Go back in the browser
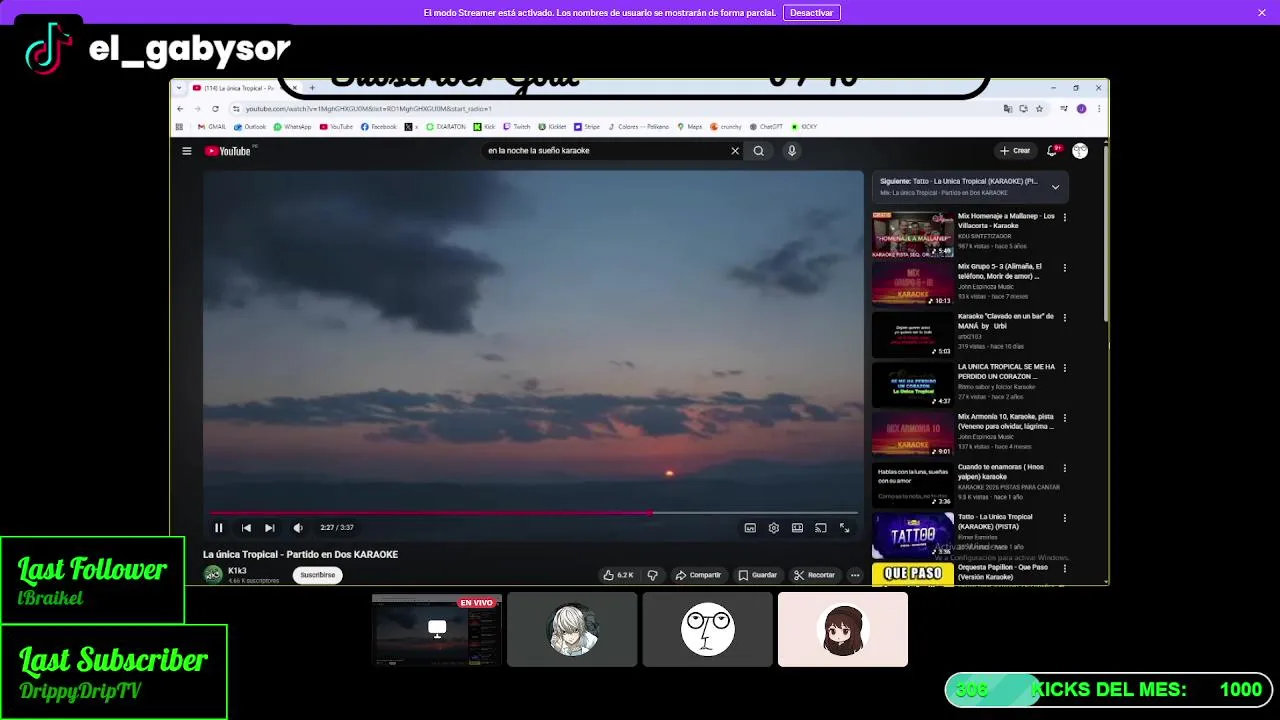This screenshot has width=1280, height=720. pyautogui.click(x=180, y=108)
